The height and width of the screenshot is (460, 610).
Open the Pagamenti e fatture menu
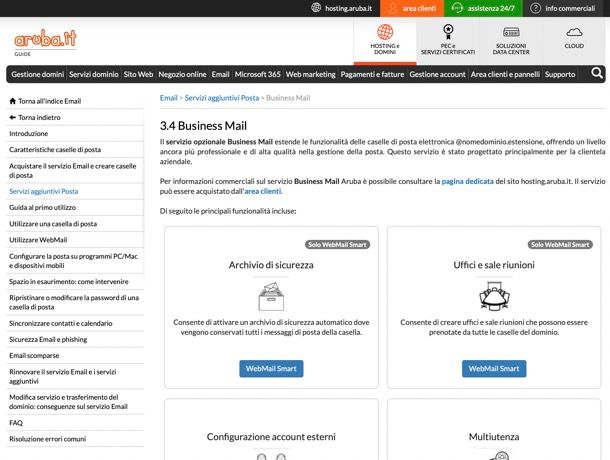[372, 74]
